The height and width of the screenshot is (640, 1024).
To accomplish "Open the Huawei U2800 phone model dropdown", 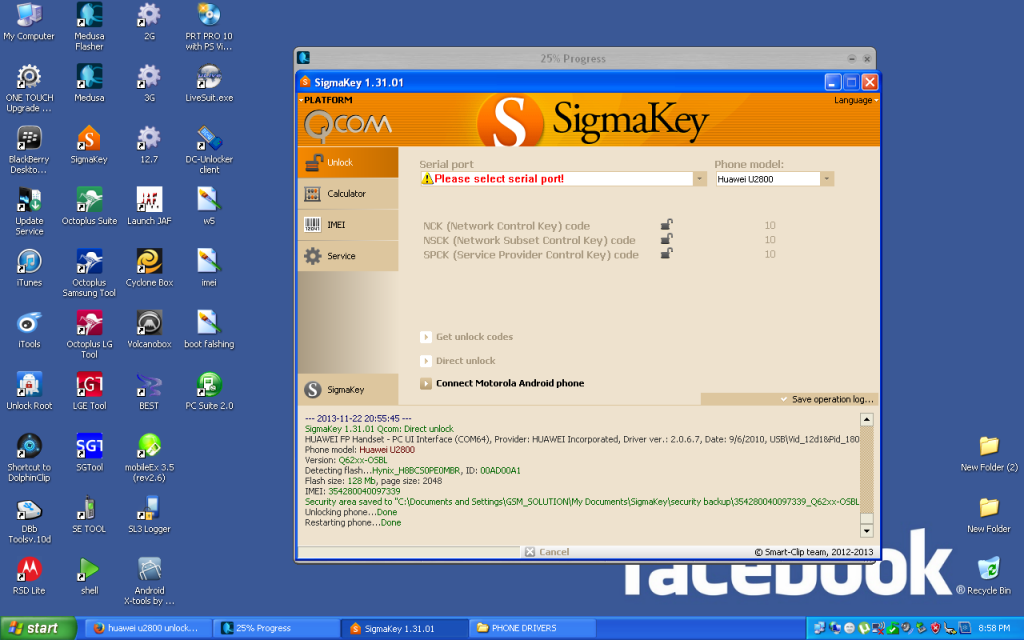I will tap(828, 178).
